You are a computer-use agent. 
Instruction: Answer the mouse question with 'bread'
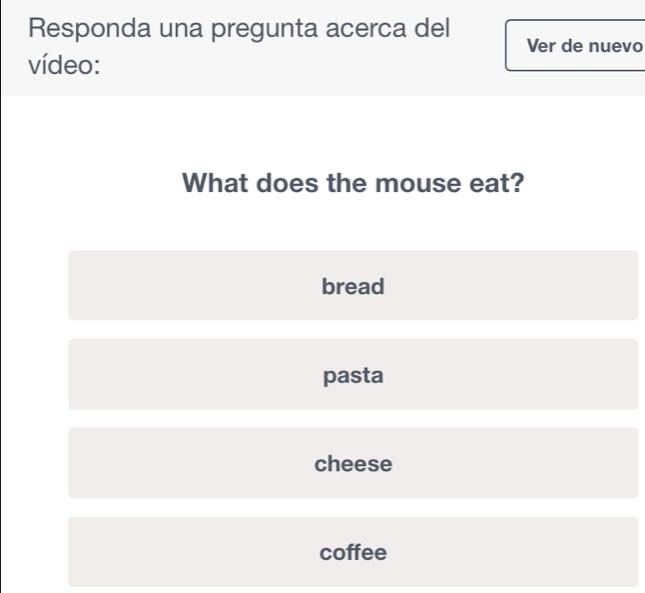tap(353, 286)
